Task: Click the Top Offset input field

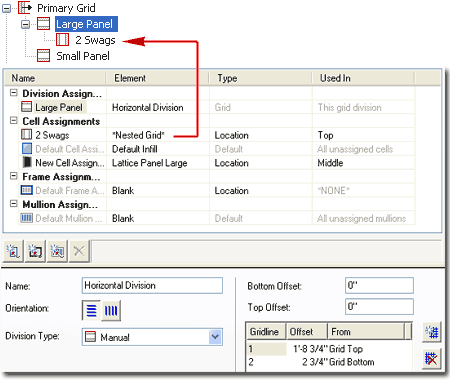Action: click(x=379, y=307)
